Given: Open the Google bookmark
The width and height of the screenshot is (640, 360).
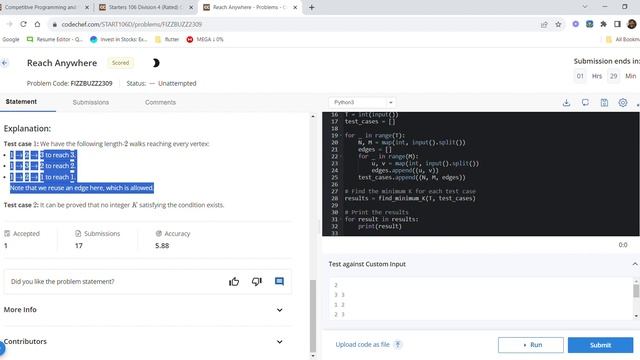Looking at the screenshot, I should [x=11, y=40].
